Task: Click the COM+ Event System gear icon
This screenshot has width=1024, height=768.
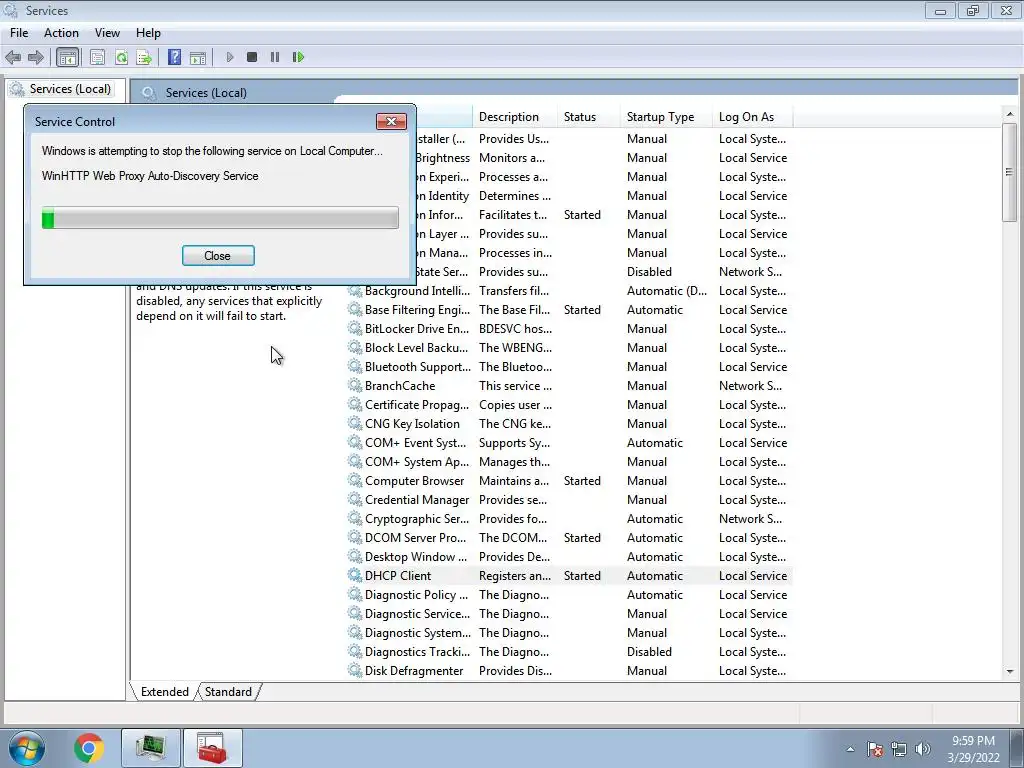Action: [355, 442]
